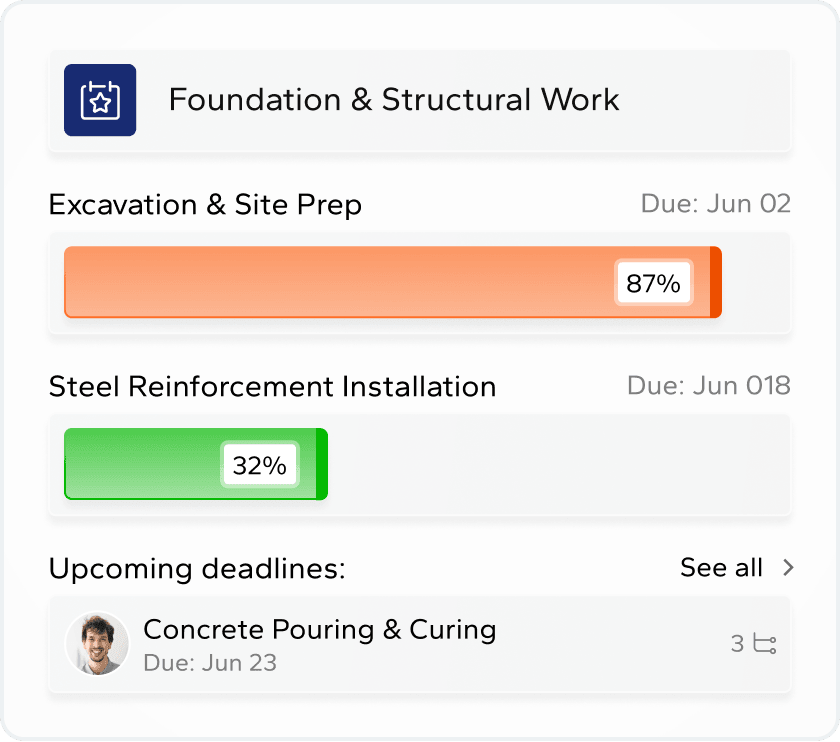Screen dimensions: 840x742
Task: Open the Concrete Pouring & Curing task
Action: [320, 630]
